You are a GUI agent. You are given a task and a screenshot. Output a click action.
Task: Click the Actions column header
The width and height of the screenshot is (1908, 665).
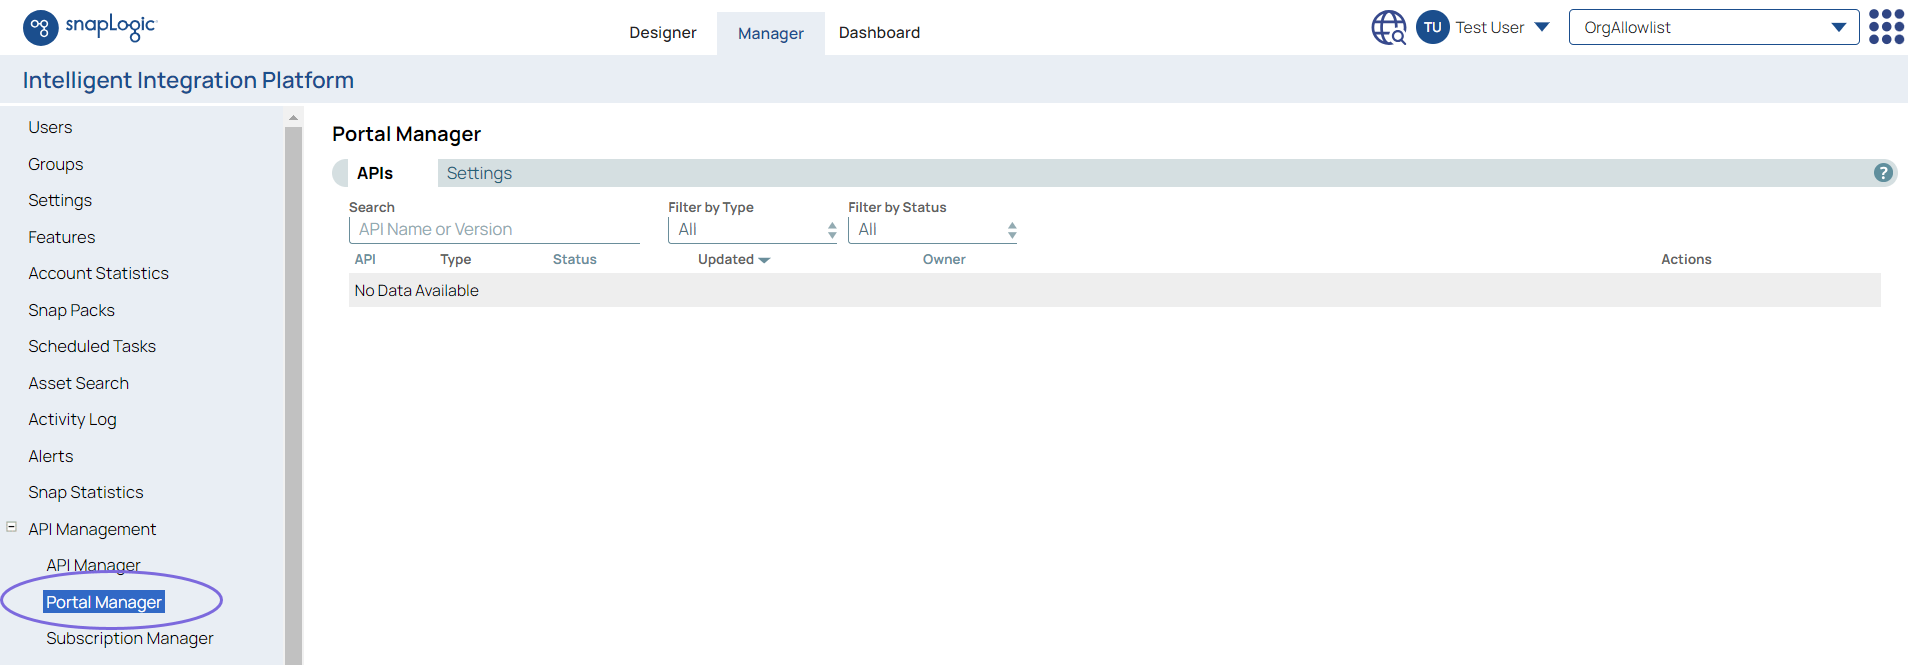(1686, 259)
